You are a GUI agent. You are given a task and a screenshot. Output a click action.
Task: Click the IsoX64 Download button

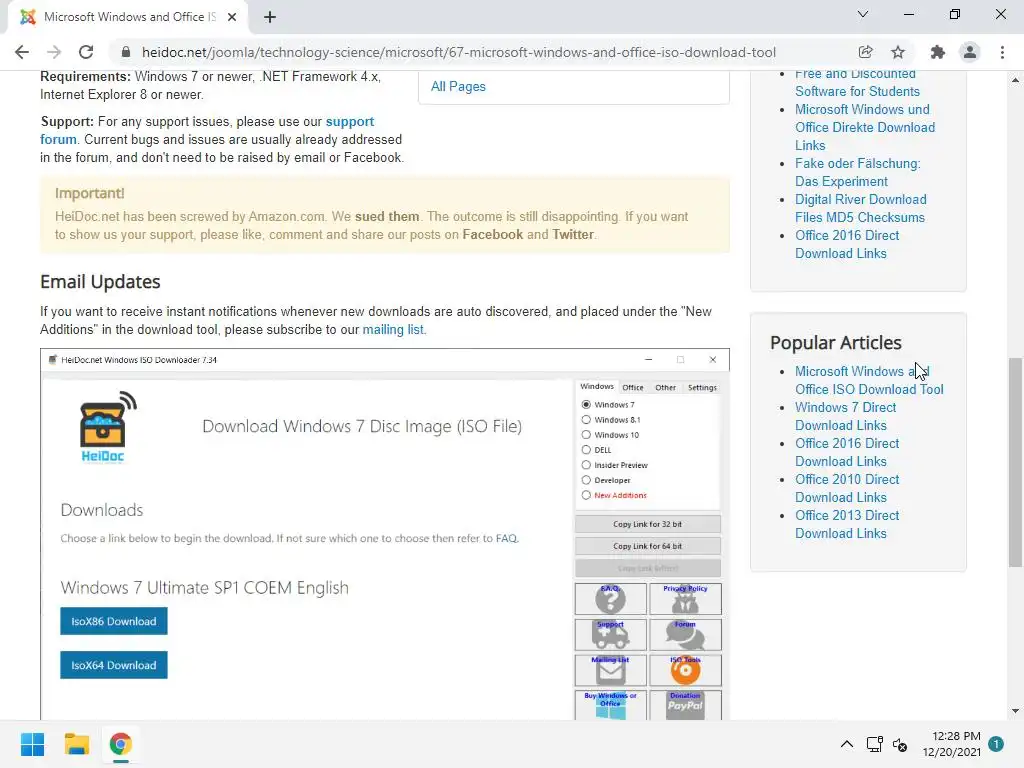(x=114, y=665)
